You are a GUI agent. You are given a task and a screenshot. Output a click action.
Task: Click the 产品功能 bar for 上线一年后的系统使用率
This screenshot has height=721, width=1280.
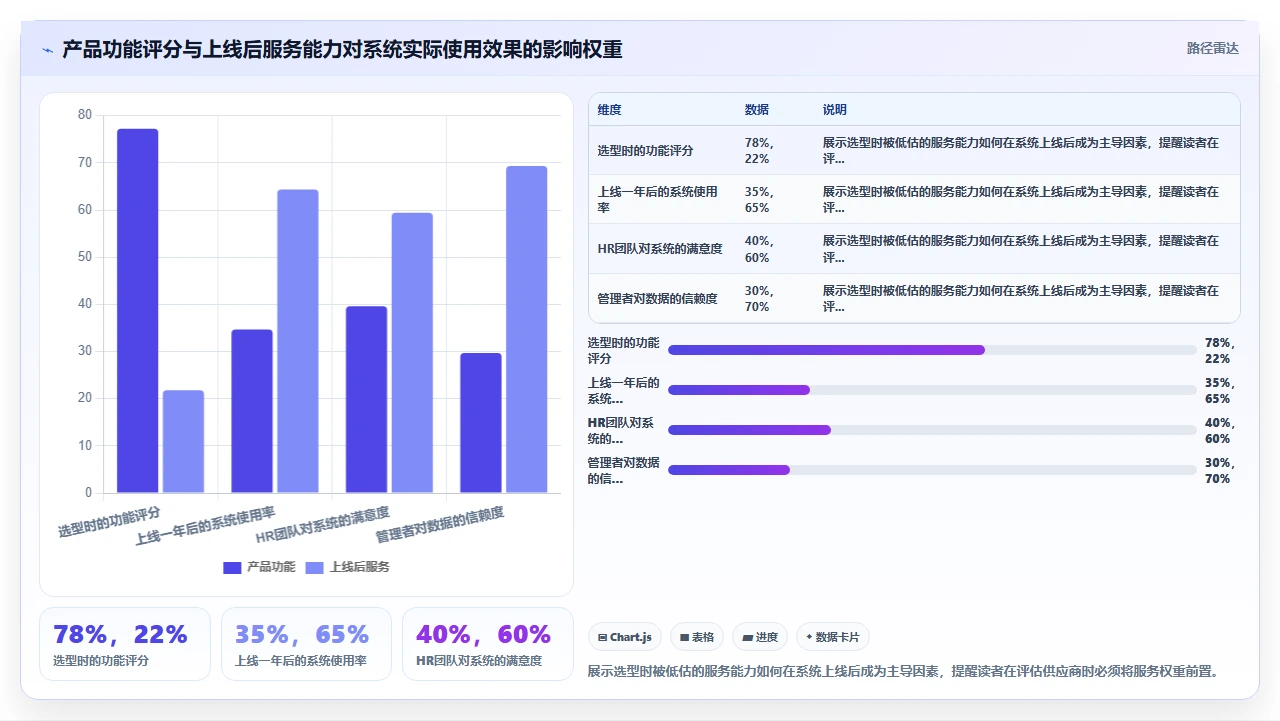pyautogui.click(x=252, y=411)
